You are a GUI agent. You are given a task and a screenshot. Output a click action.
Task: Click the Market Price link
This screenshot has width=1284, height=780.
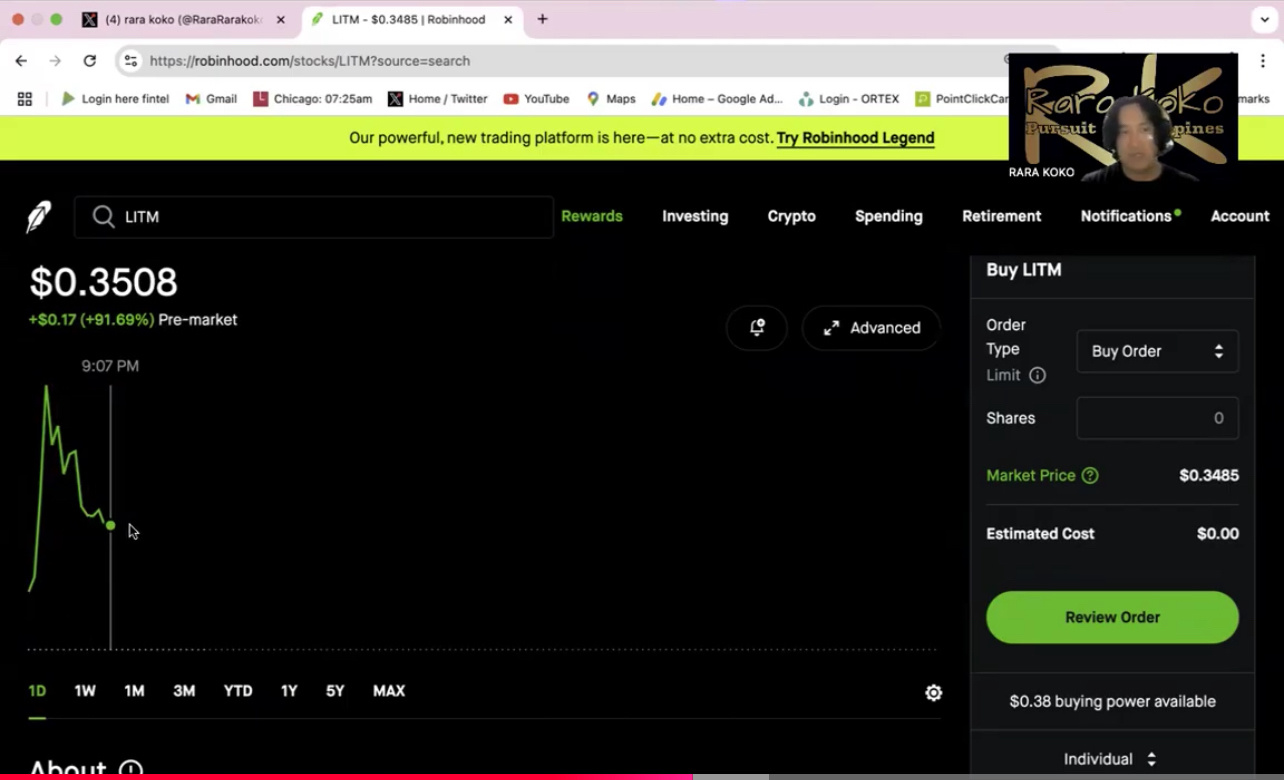coord(1030,475)
